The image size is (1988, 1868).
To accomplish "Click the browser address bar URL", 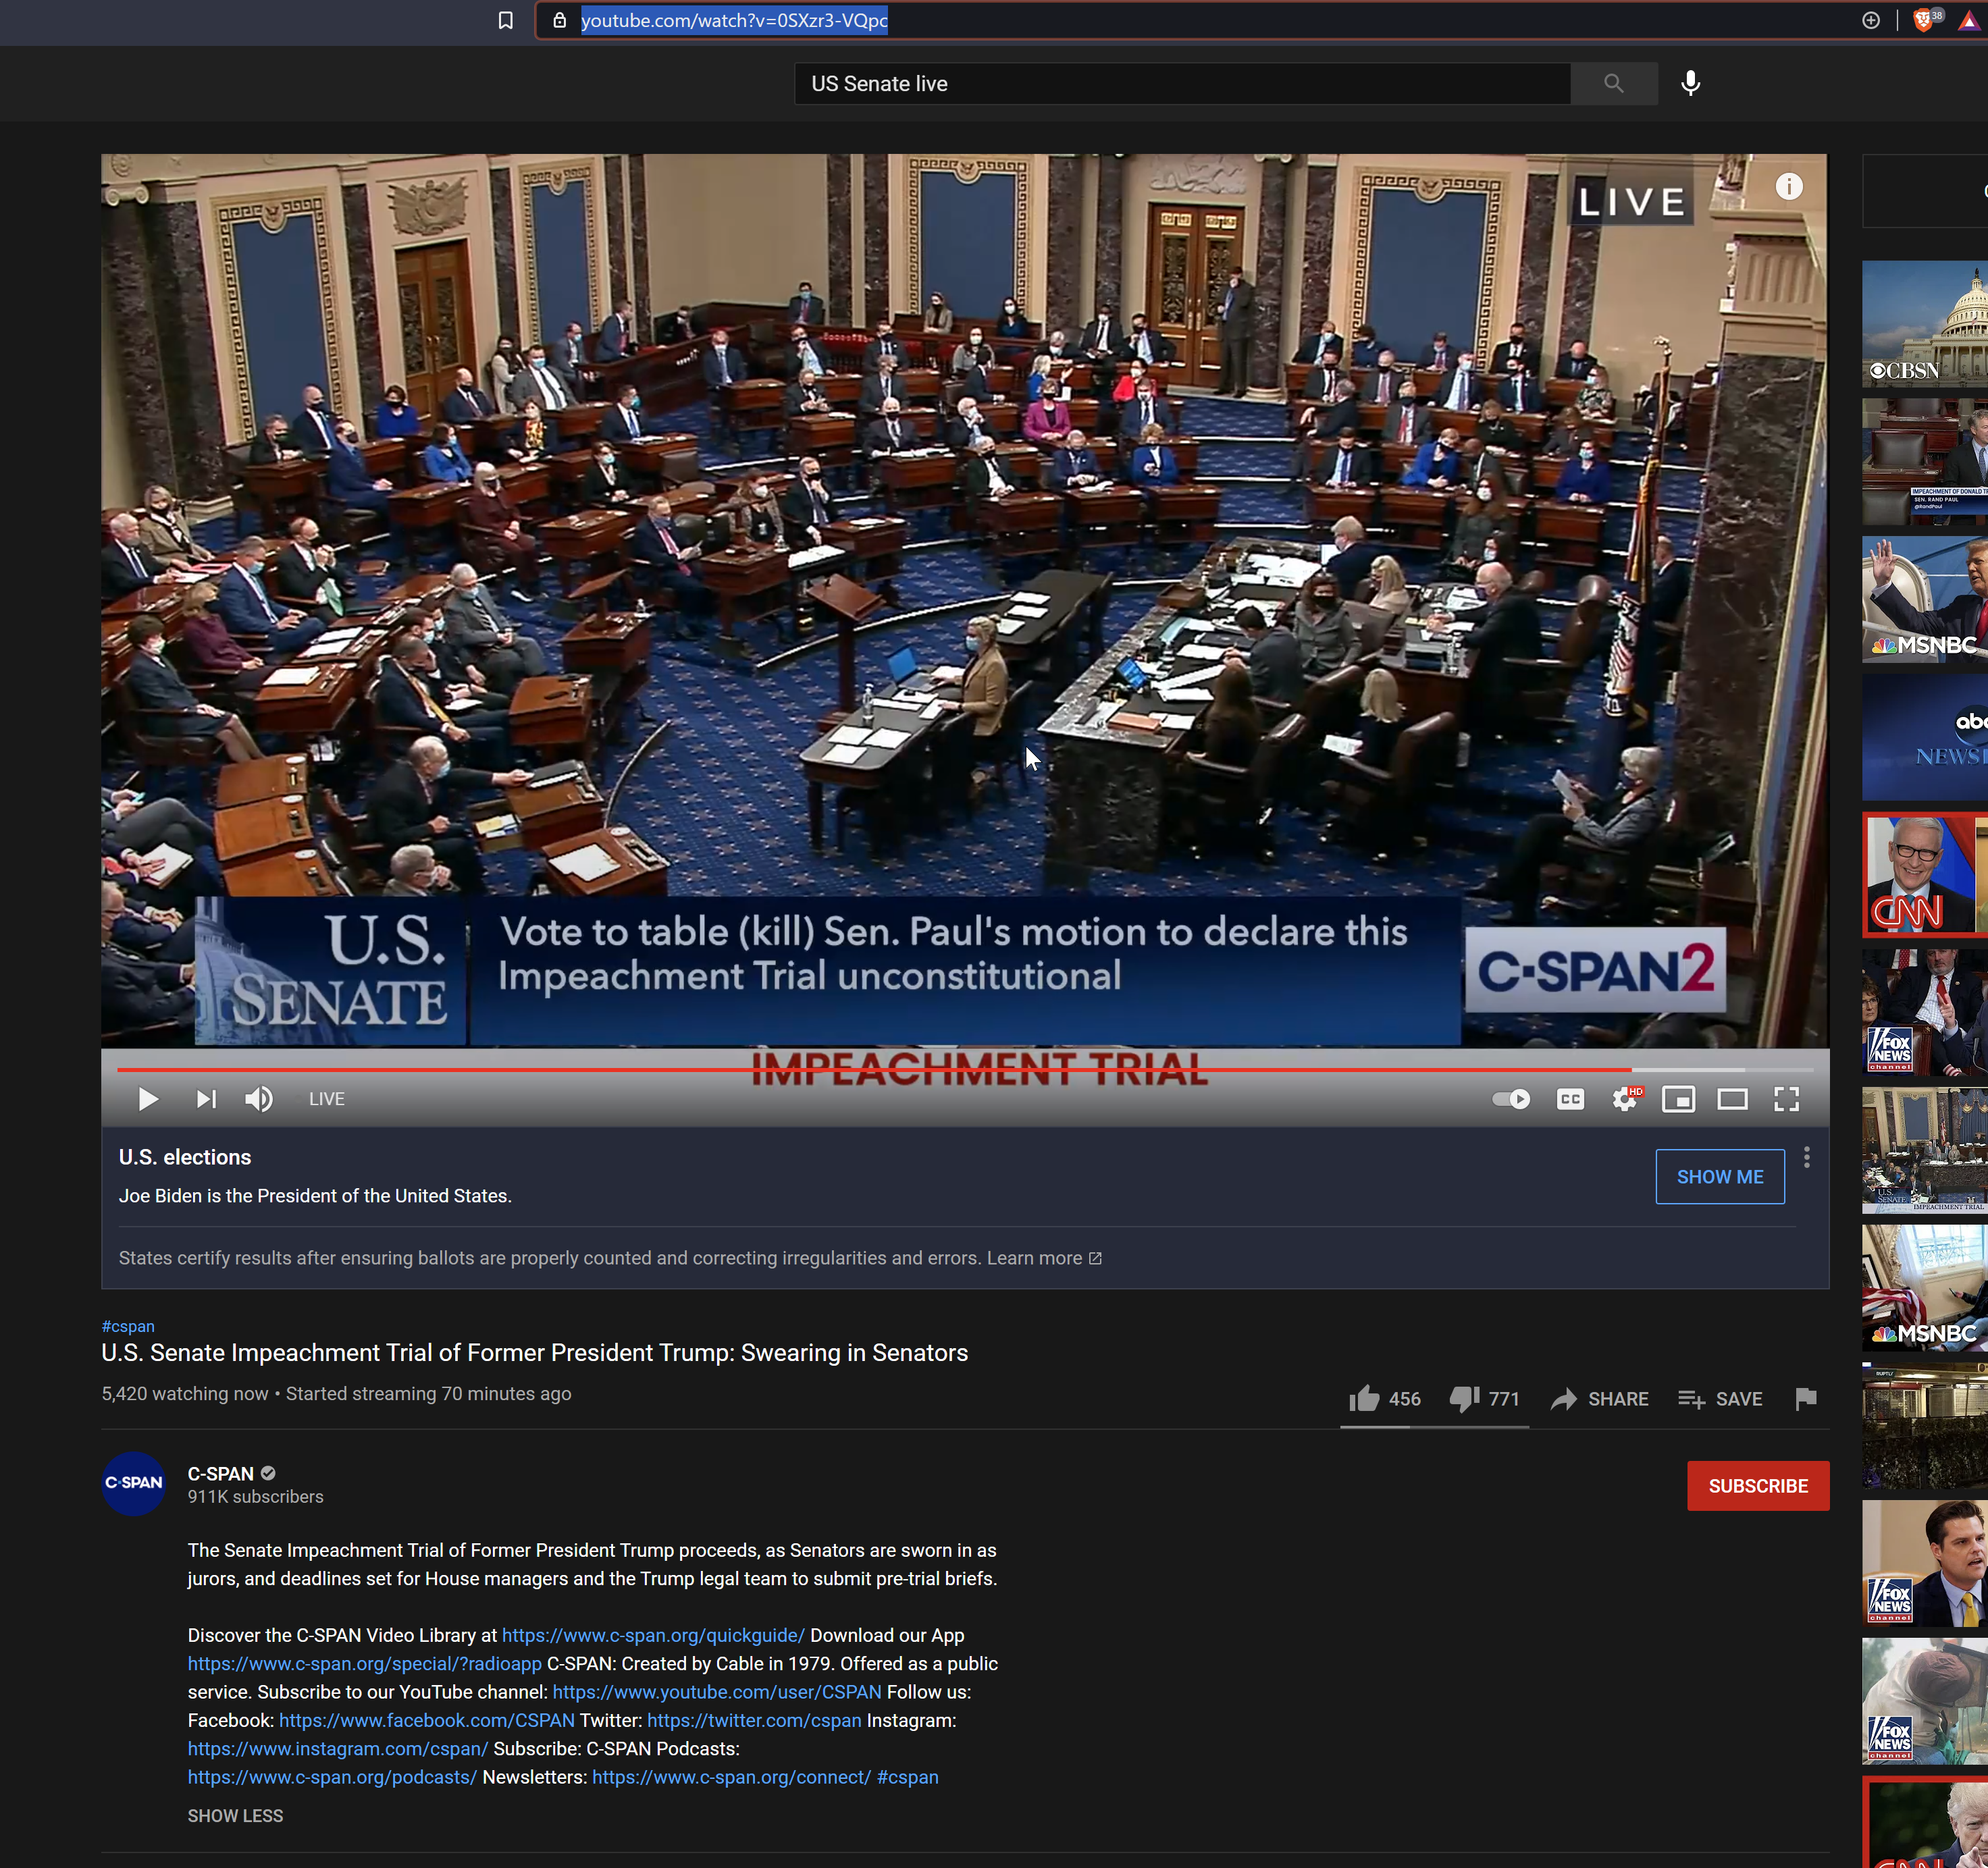I will click(734, 20).
